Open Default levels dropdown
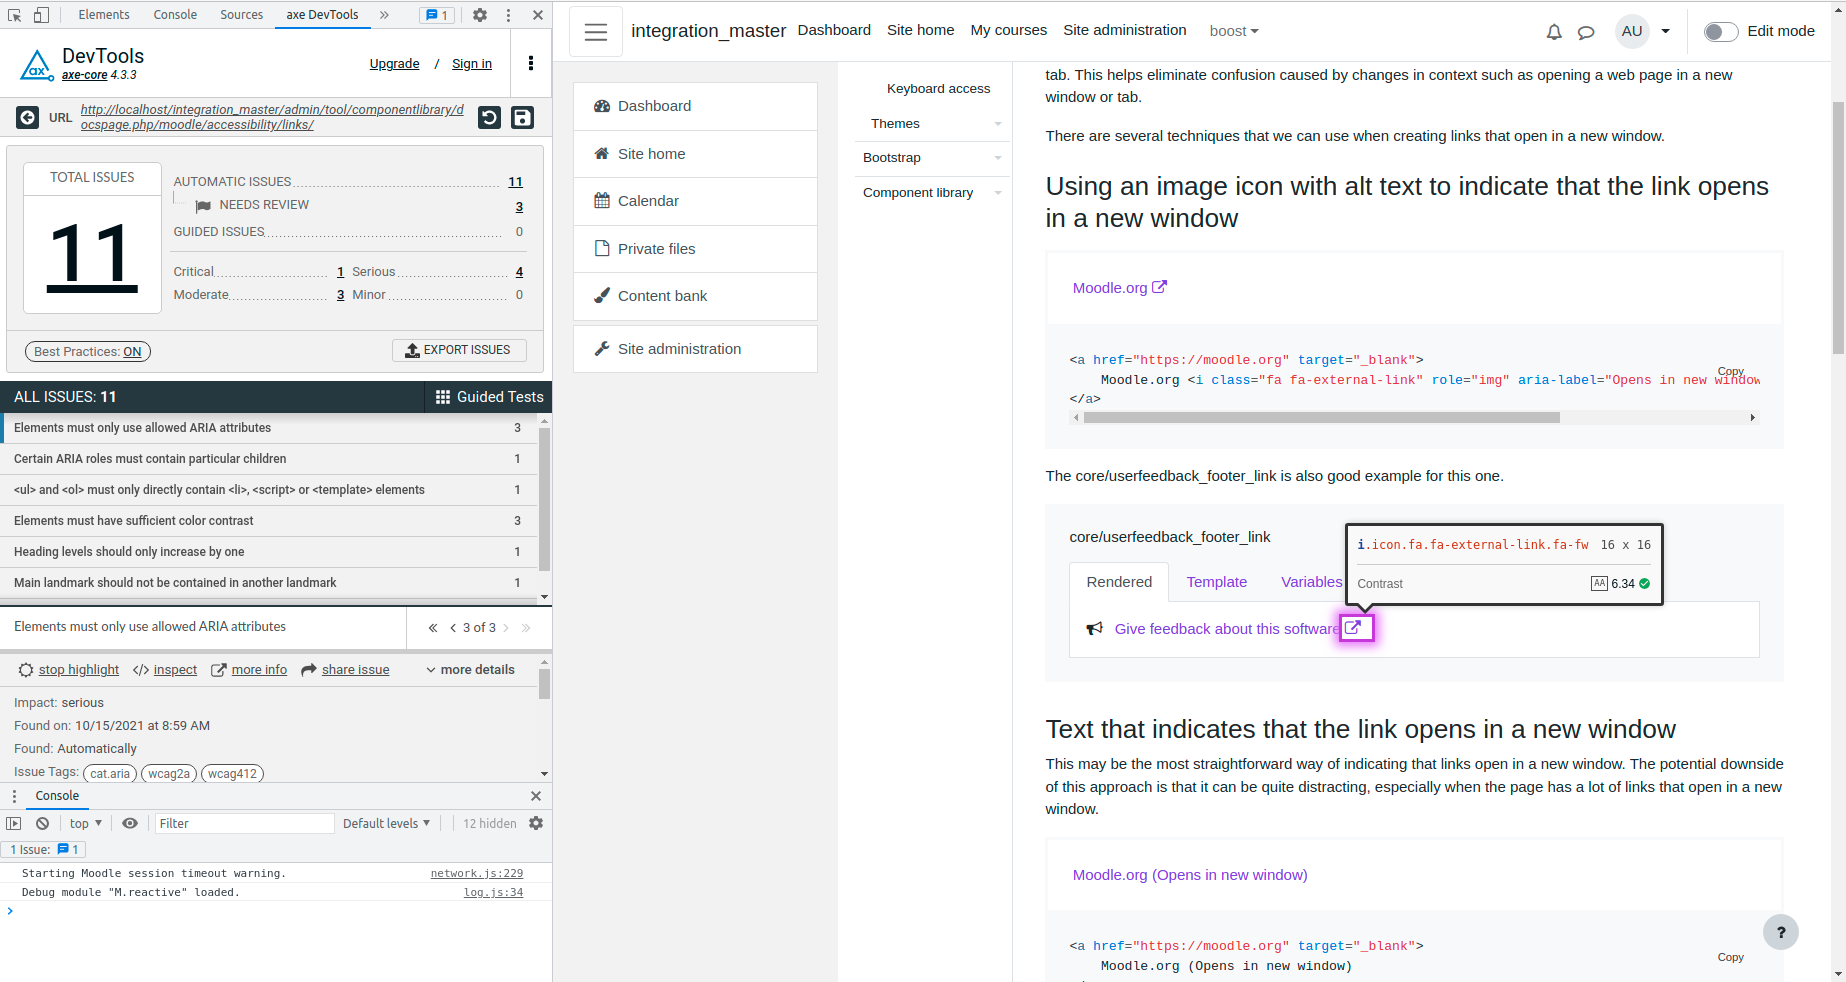Viewport: 1846px width, 982px height. tap(386, 824)
